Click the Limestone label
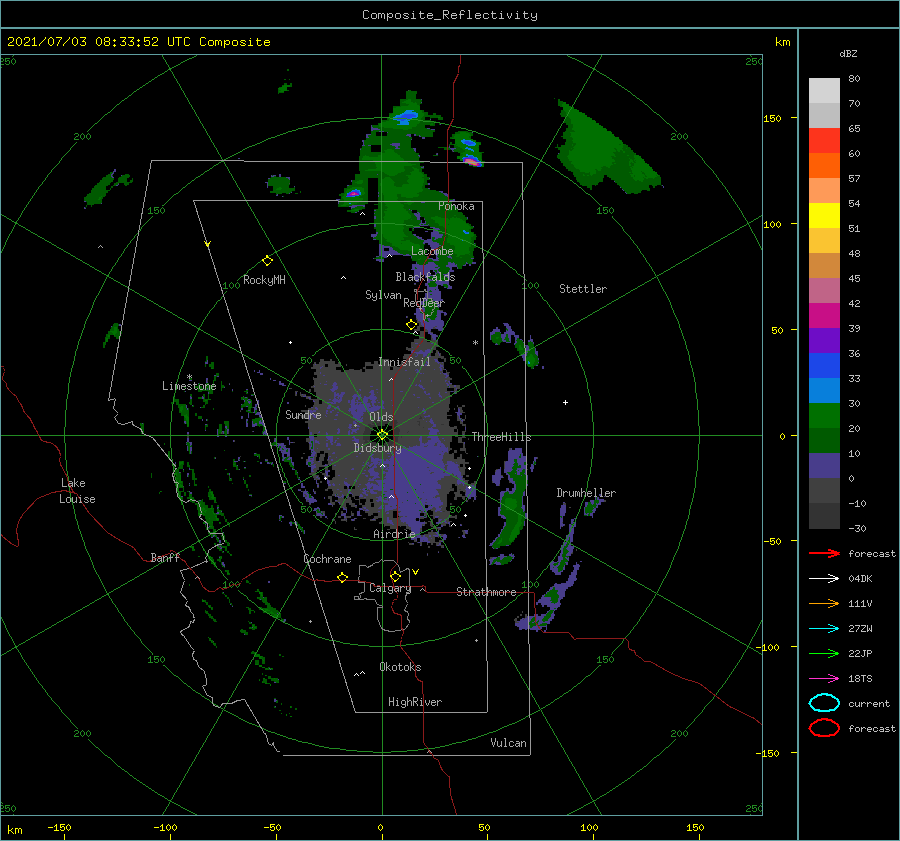This screenshot has width=900, height=841. pos(189,386)
